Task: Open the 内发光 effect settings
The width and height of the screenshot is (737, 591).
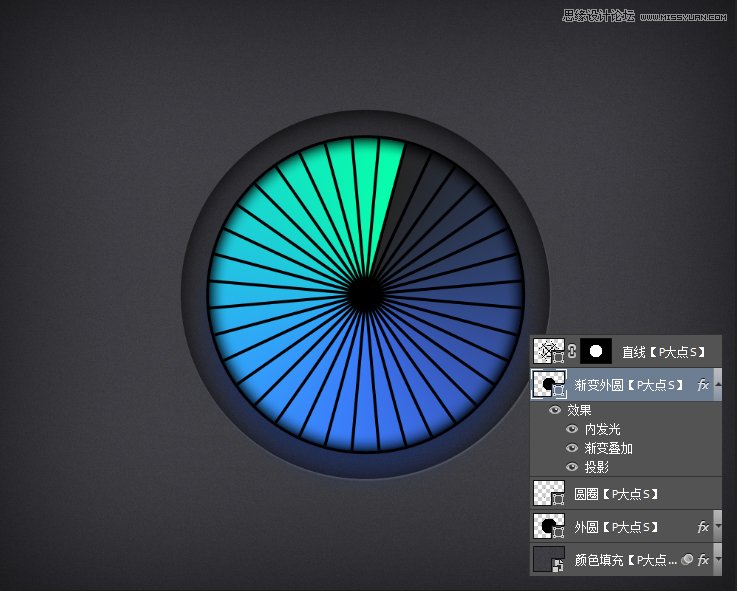Action: 603,429
